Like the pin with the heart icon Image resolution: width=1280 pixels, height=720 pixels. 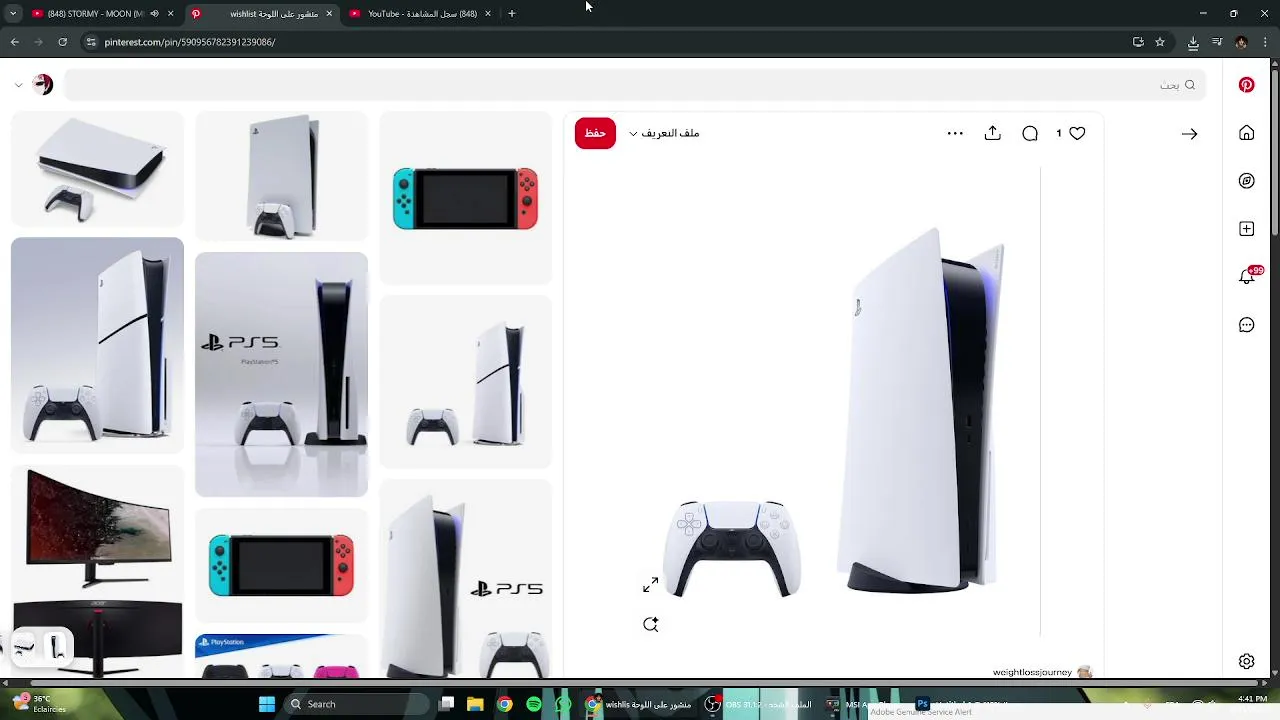(x=1077, y=133)
